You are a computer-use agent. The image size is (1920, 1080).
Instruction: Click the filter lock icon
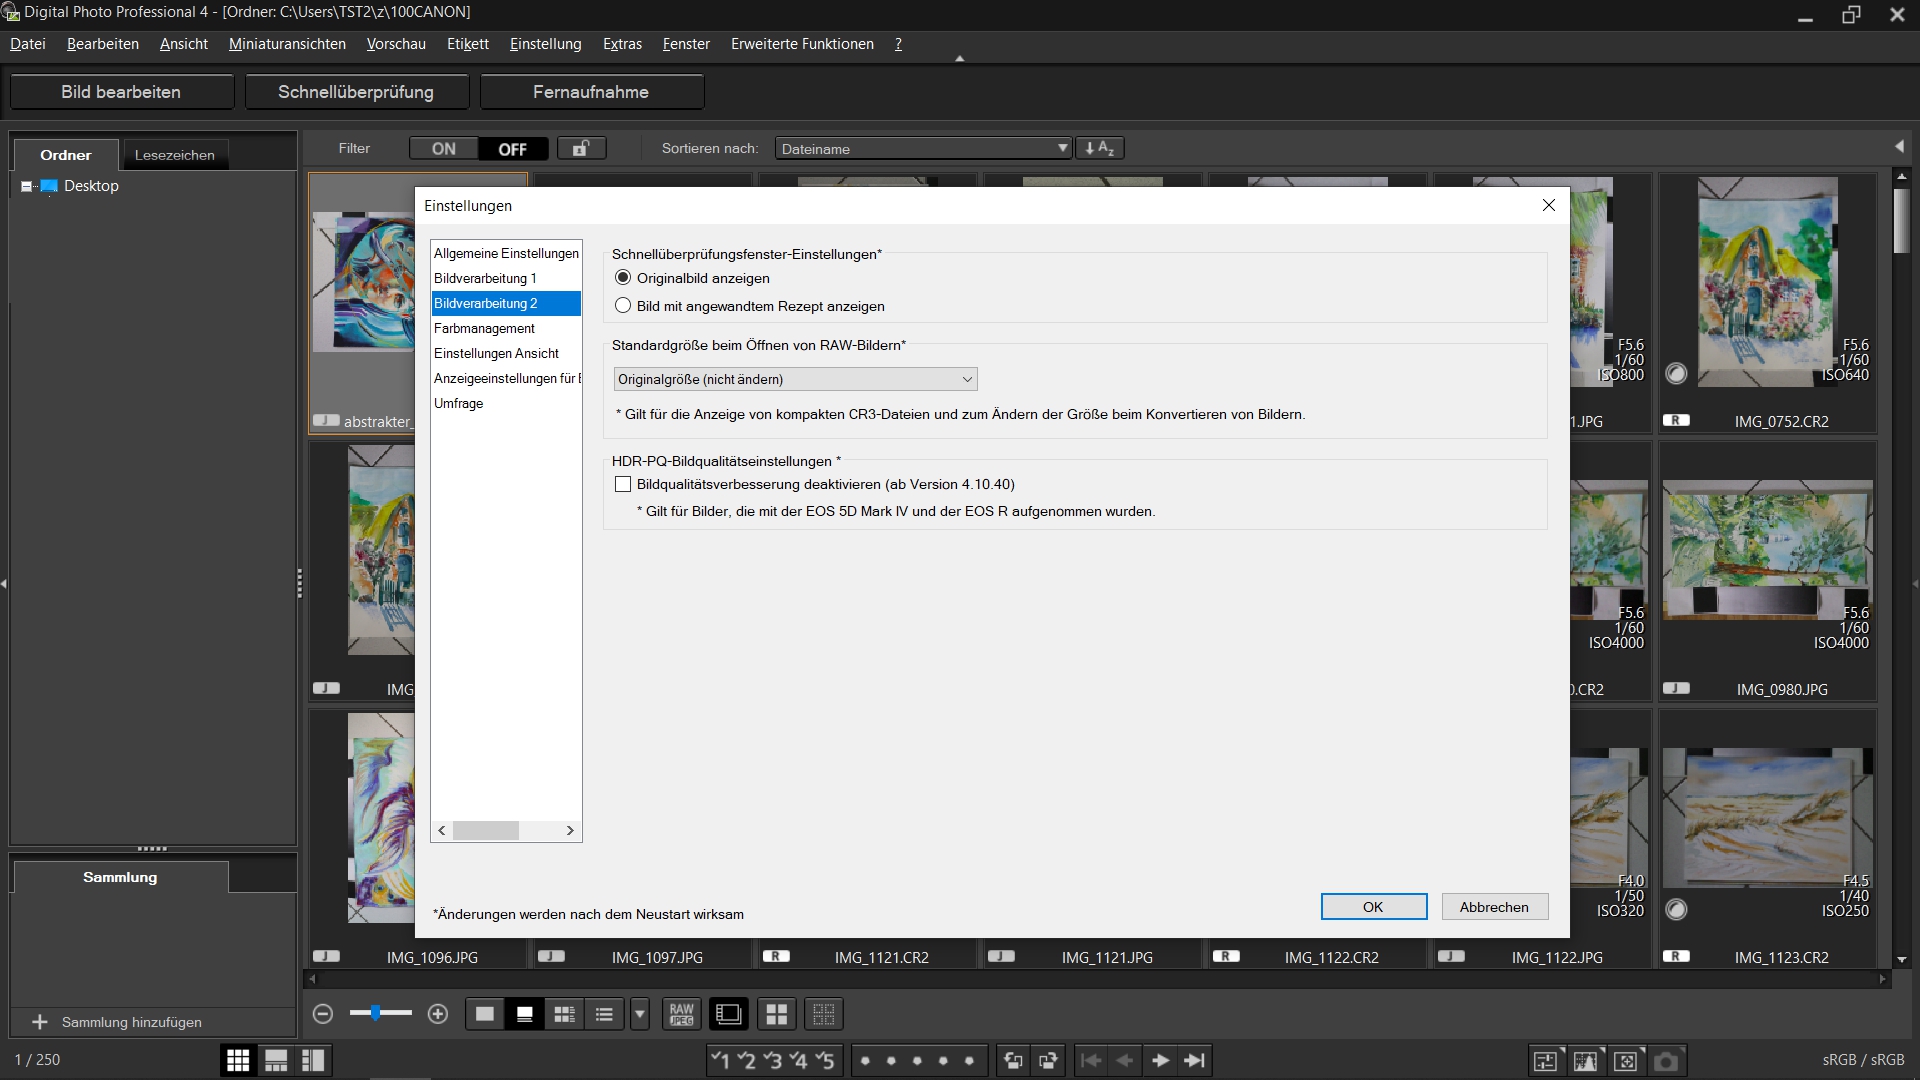pos(581,148)
